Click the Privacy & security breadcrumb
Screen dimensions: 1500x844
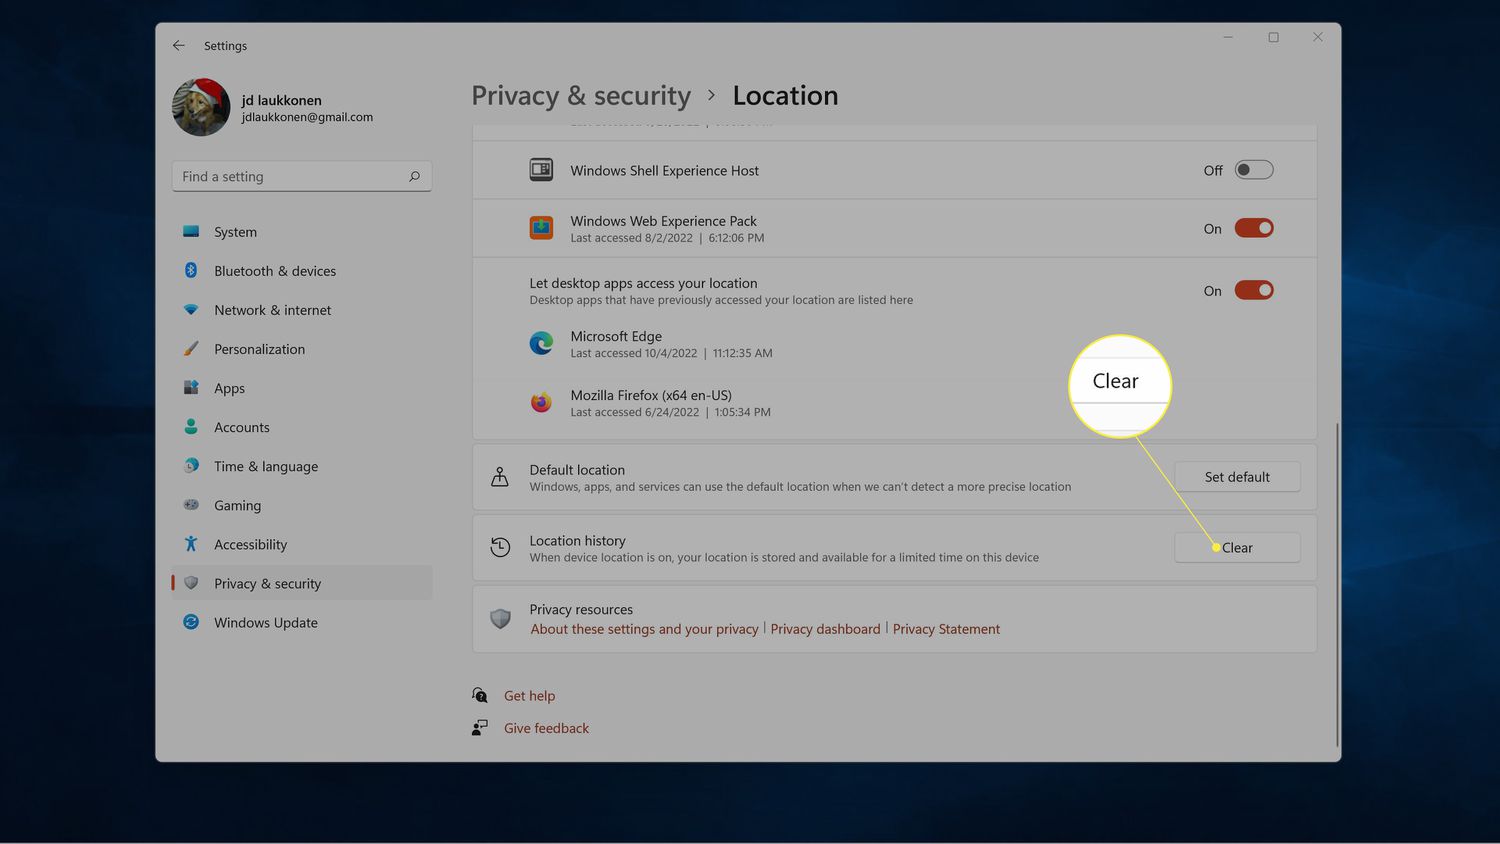(x=581, y=96)
